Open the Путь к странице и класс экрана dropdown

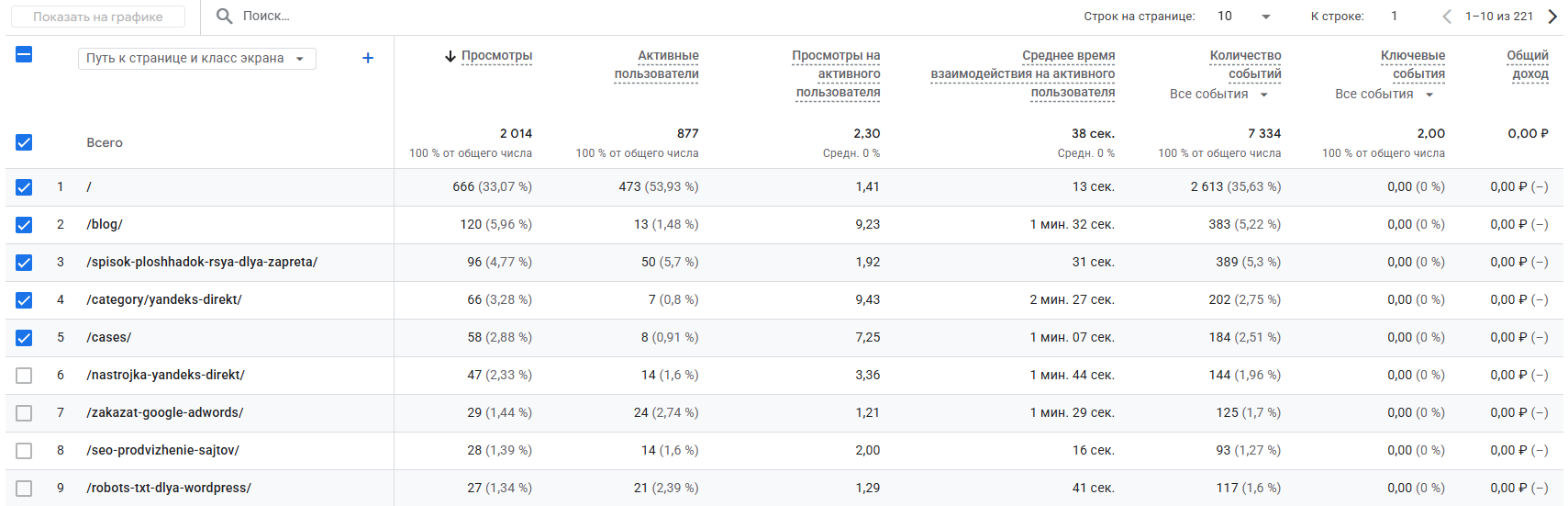point(197,59)
